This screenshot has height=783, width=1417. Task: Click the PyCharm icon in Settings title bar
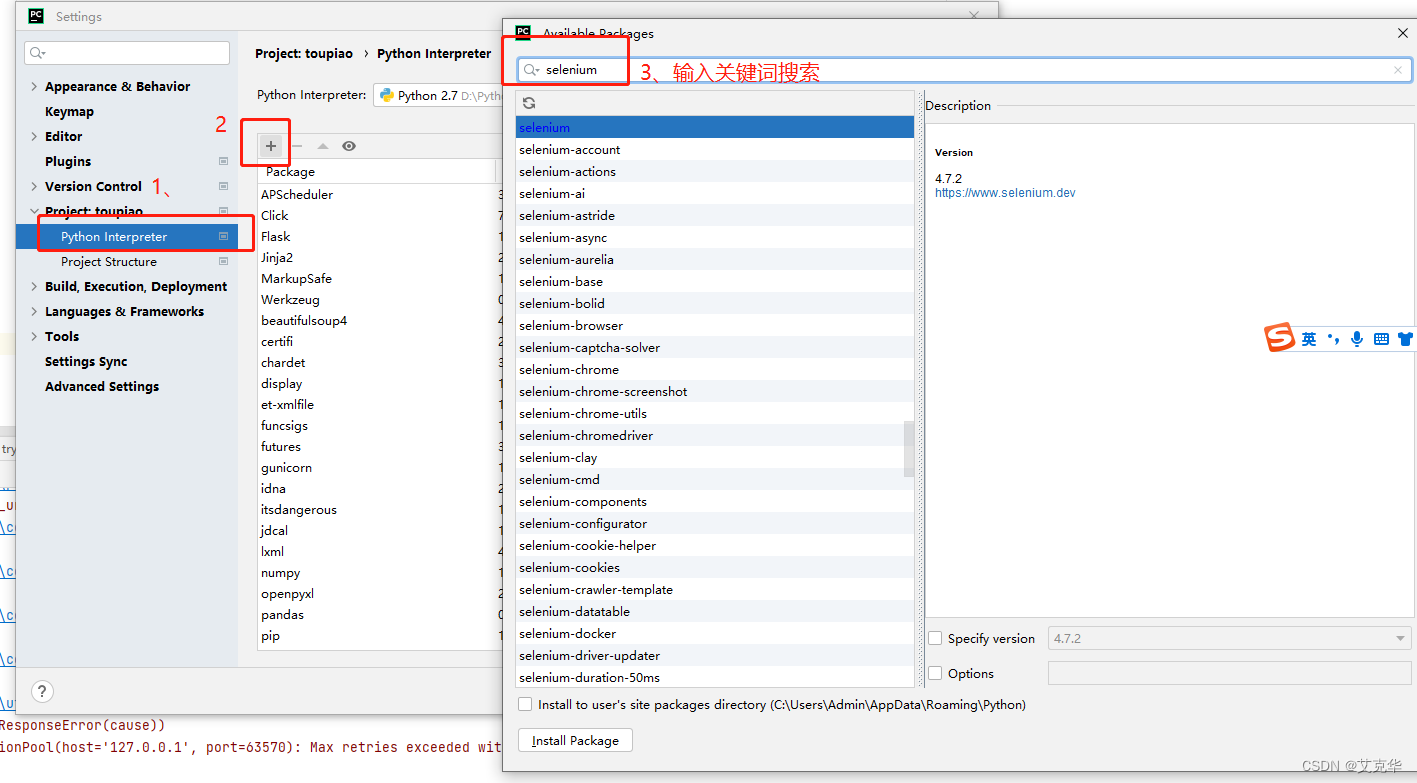(x=36, y=16)
